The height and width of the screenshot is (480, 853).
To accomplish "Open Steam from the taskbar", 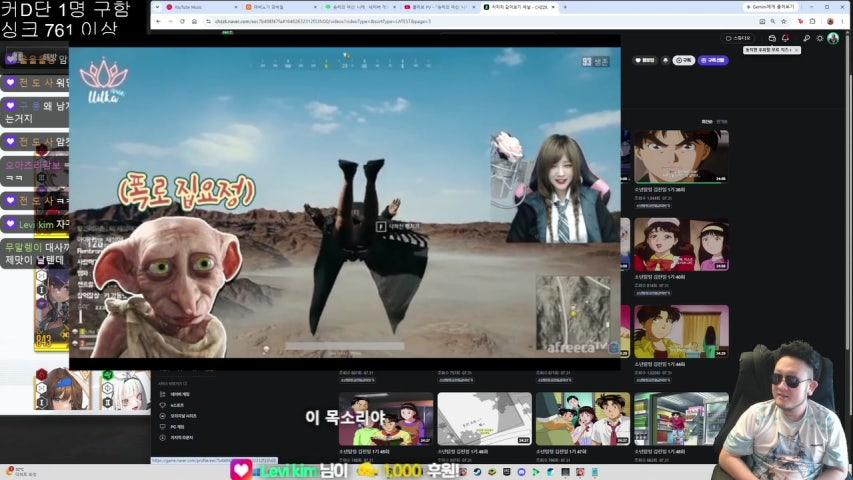I will point(477,472).
